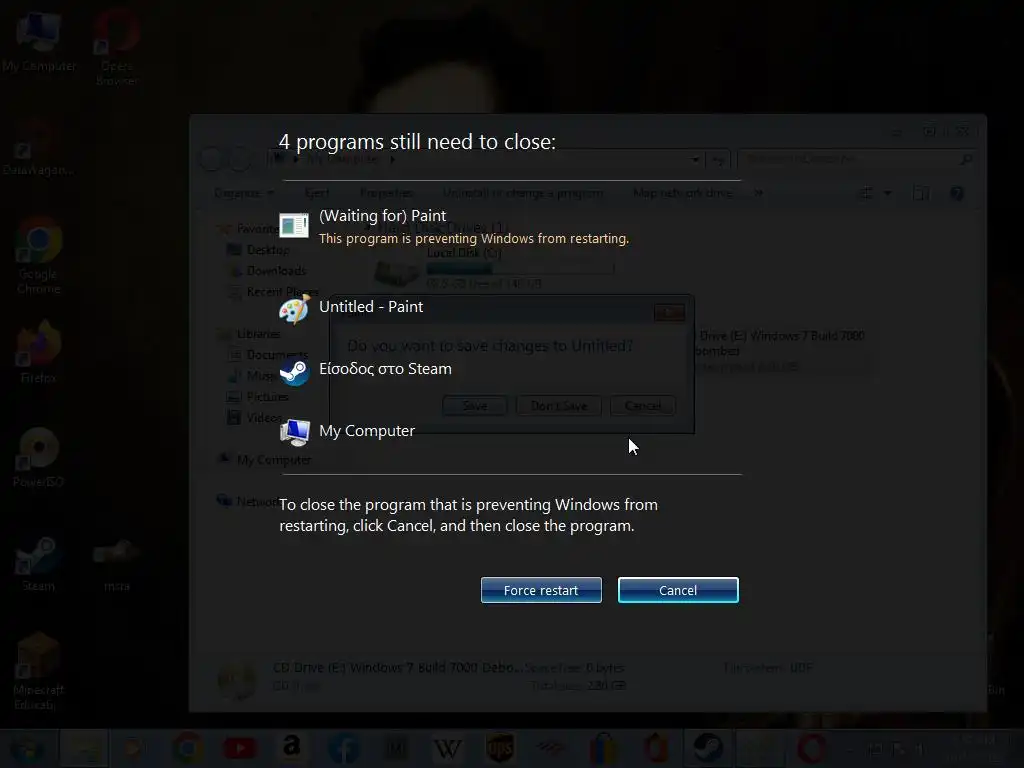Open the Firefox desktop shortcut
The width and height of the screenshot is (1024, 768).
(x=39, y=351)
